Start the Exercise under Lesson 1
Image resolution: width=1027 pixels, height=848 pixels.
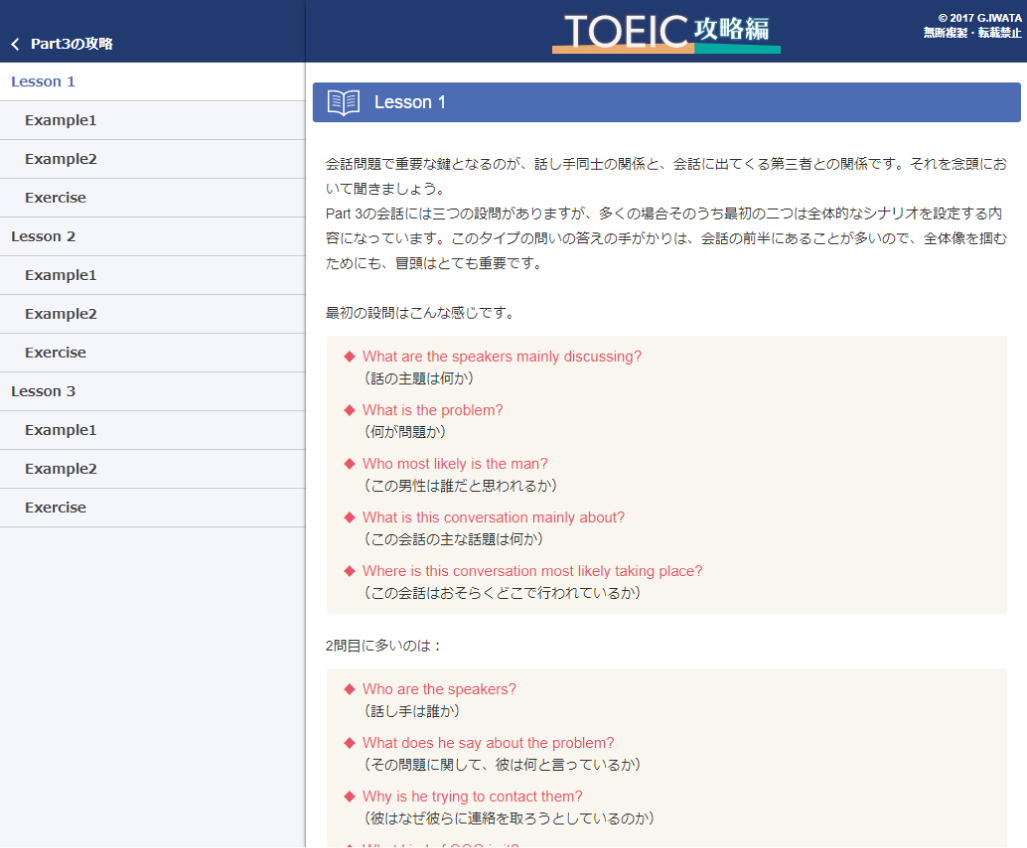[55, 198]
